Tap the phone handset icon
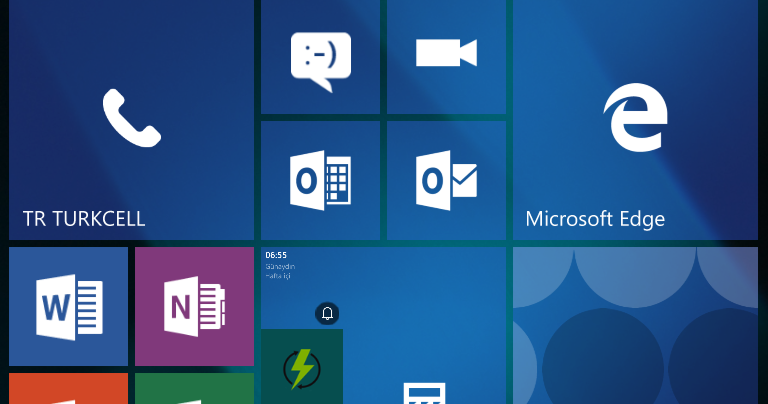This screenshot has height=404, width=768. (132, 118)
